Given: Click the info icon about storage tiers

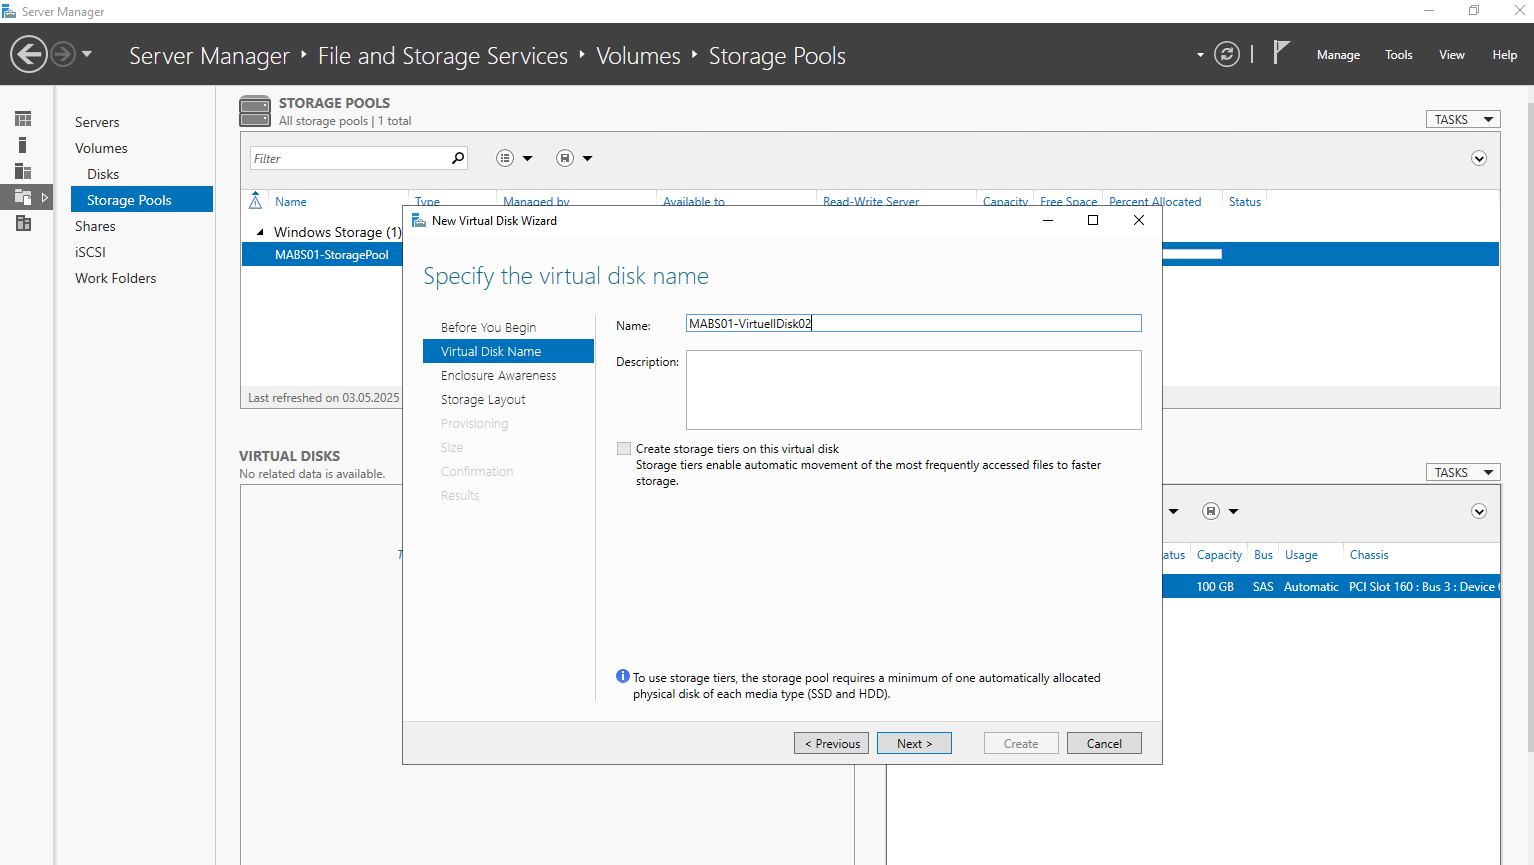Looking at the screenshot, I should [623, 676].
